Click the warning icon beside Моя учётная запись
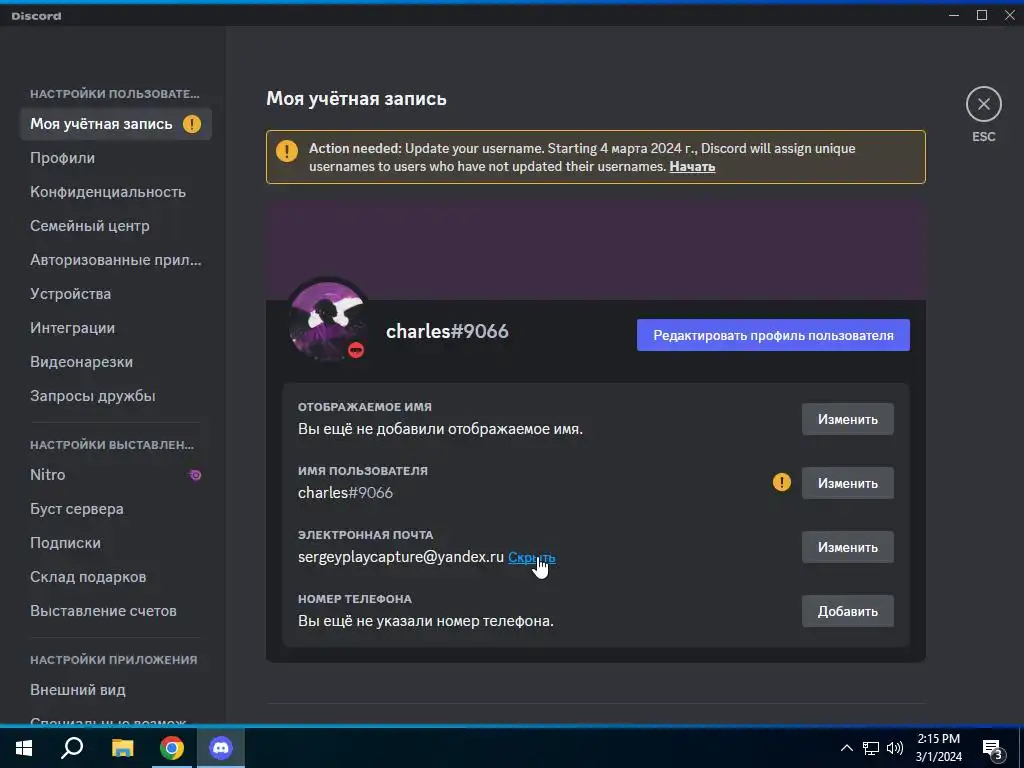The image size is (1024, 768). [192, 124]
